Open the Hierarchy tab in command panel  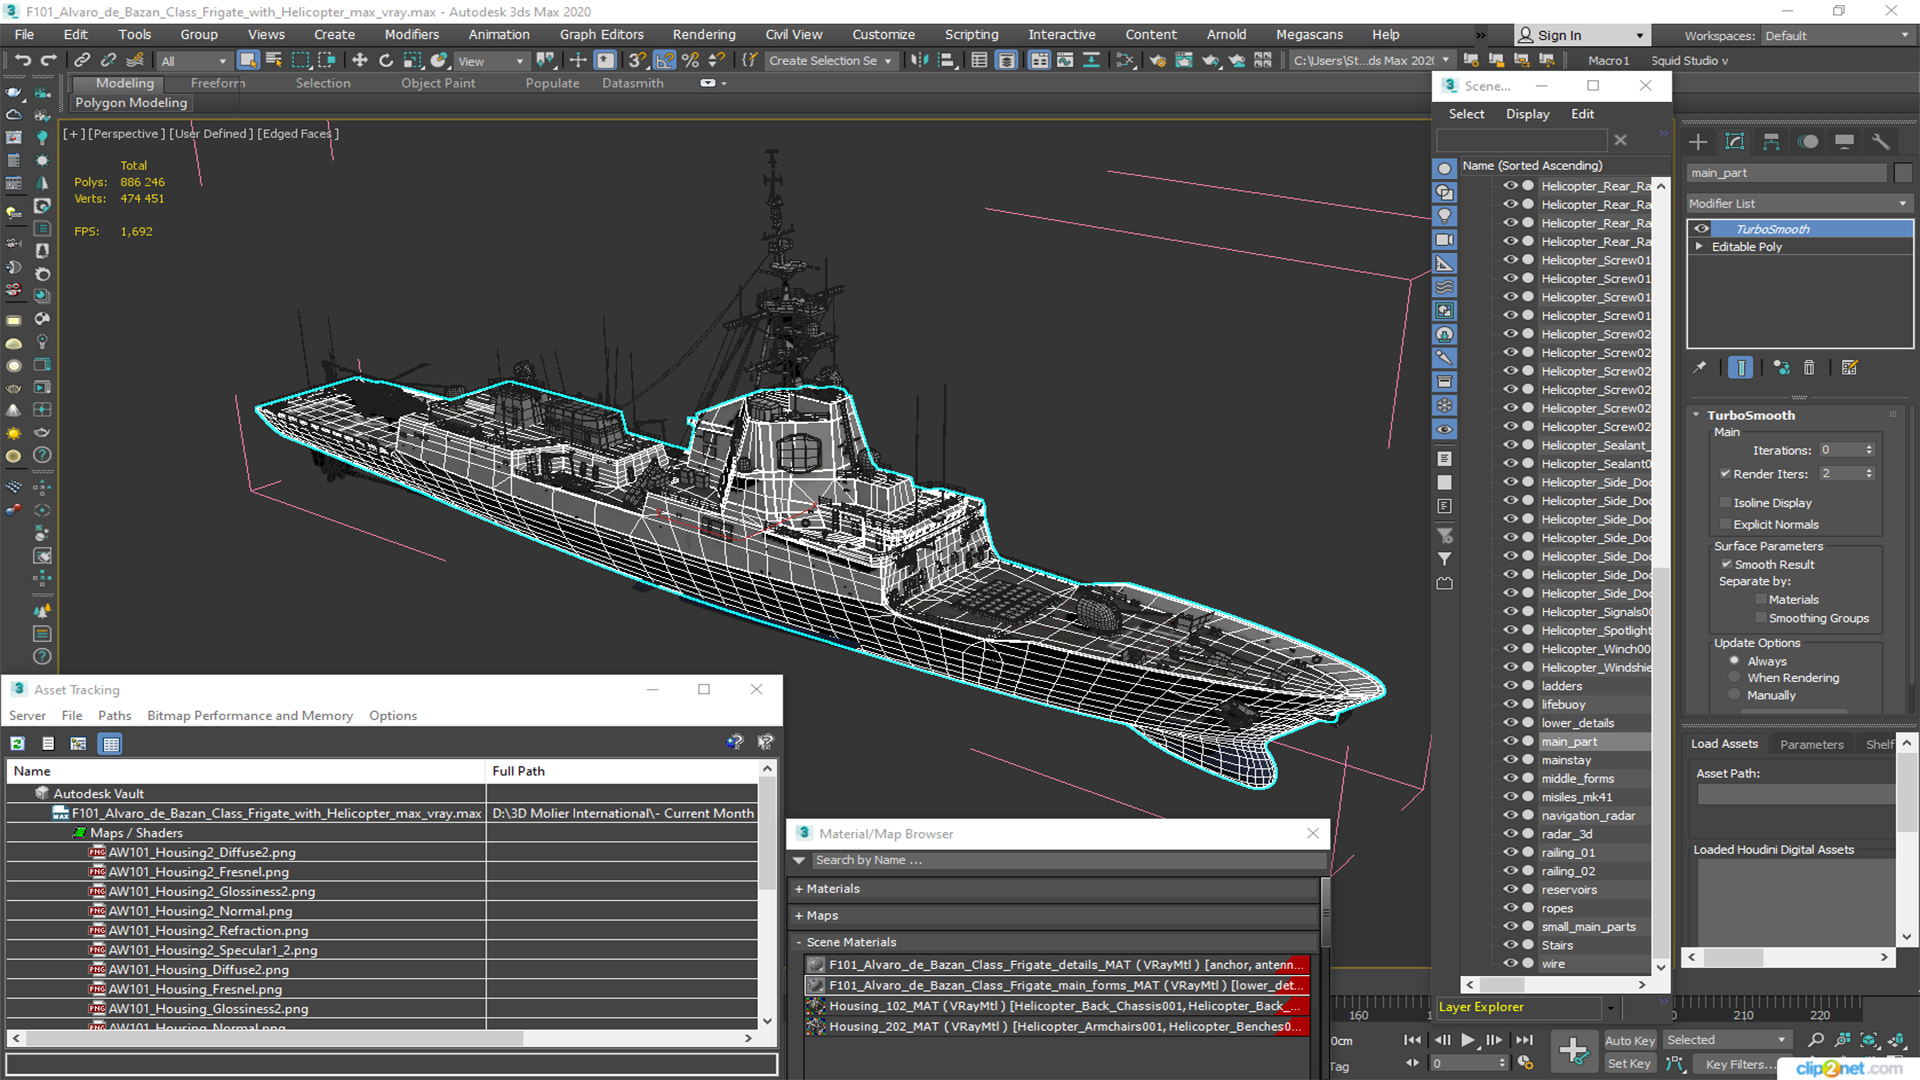click(x=1771, y=142)
